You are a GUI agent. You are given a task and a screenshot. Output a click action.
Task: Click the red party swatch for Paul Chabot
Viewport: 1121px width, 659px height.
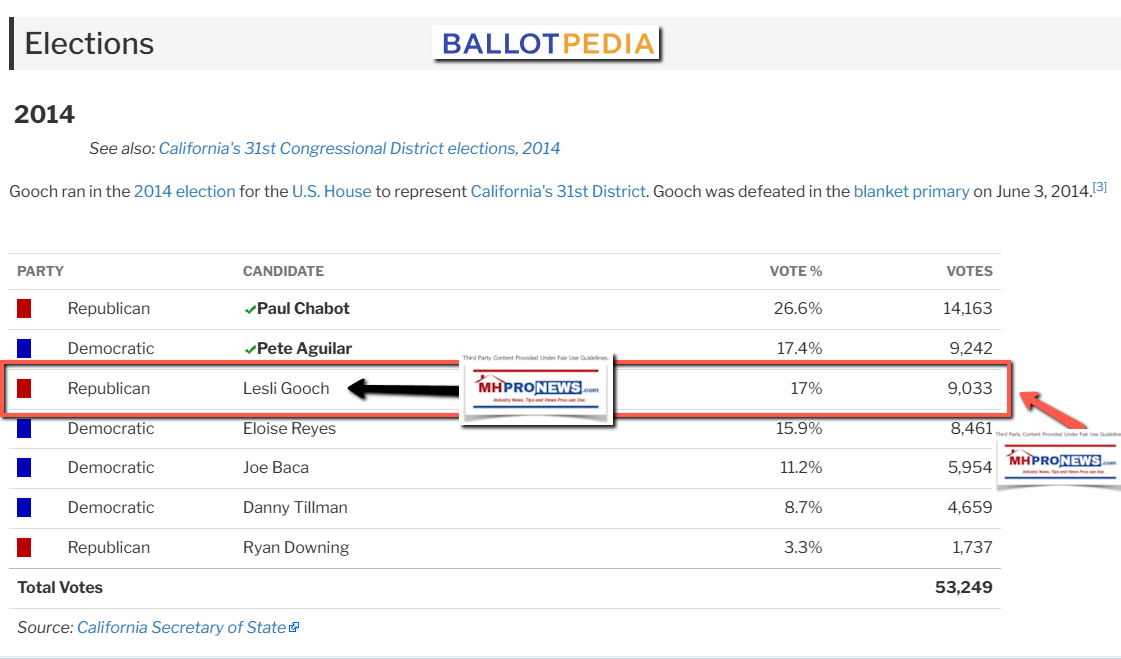click(24, 309)
